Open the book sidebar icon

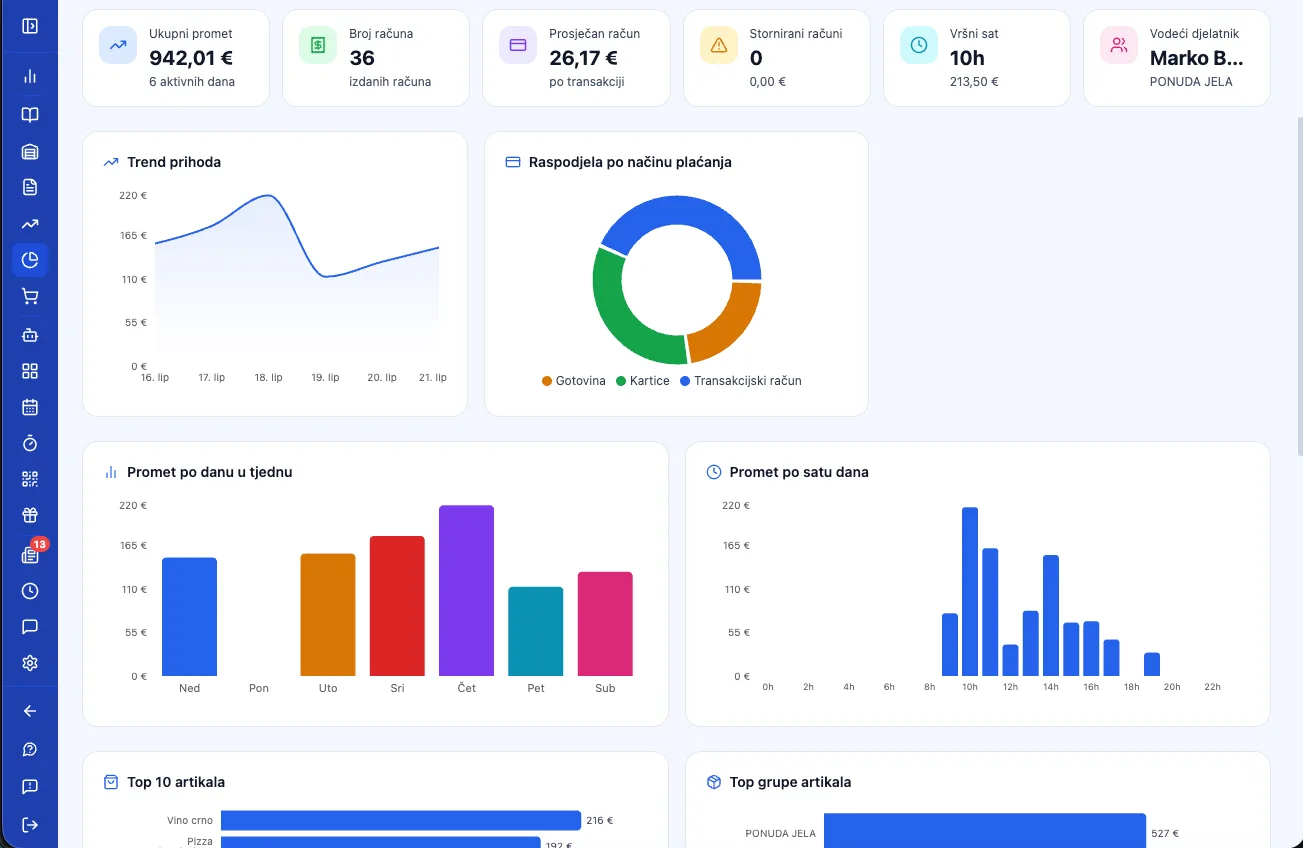tap(30, 114)
